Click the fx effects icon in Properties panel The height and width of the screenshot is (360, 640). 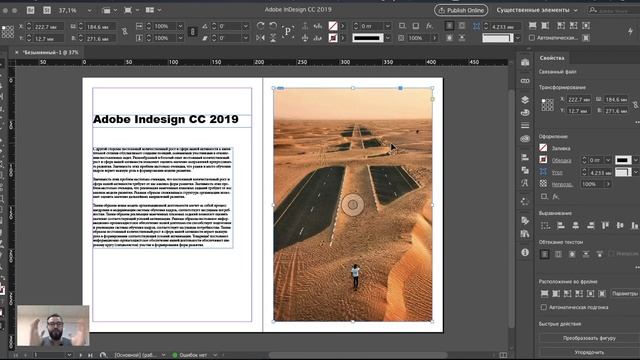(x=556, y=196)
